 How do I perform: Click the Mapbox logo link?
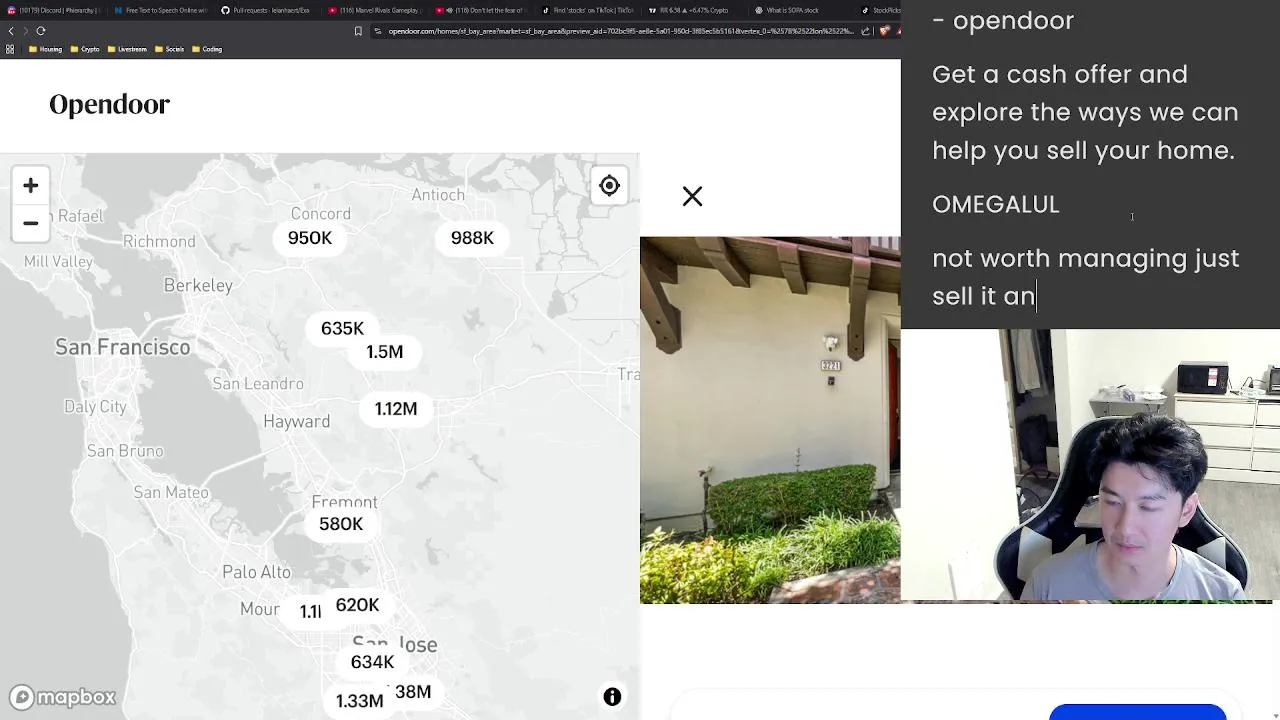pos(63,697)
